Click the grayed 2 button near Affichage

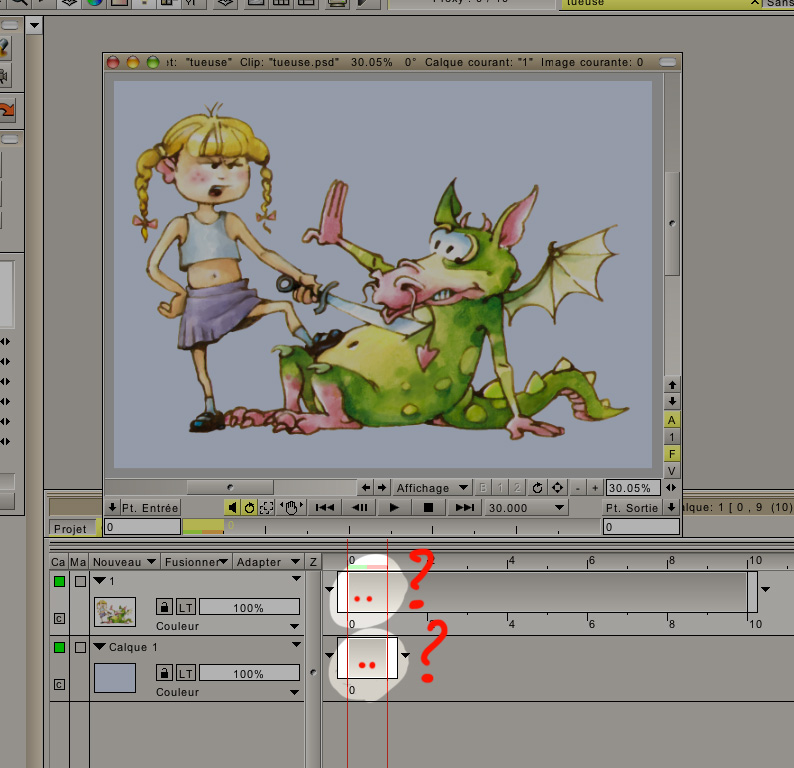coord(517,488)
